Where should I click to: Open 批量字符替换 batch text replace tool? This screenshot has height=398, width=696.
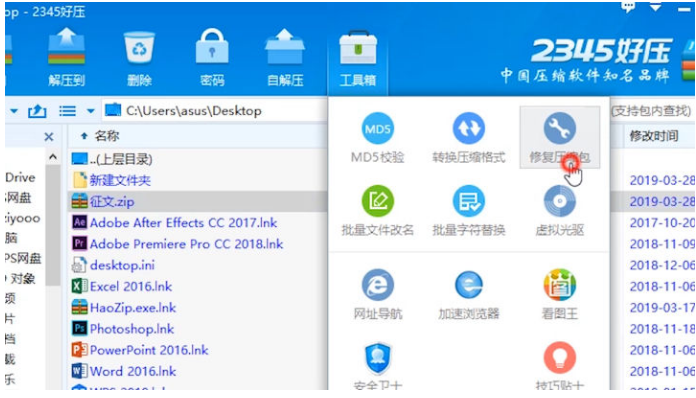click(x=468, y=210)
